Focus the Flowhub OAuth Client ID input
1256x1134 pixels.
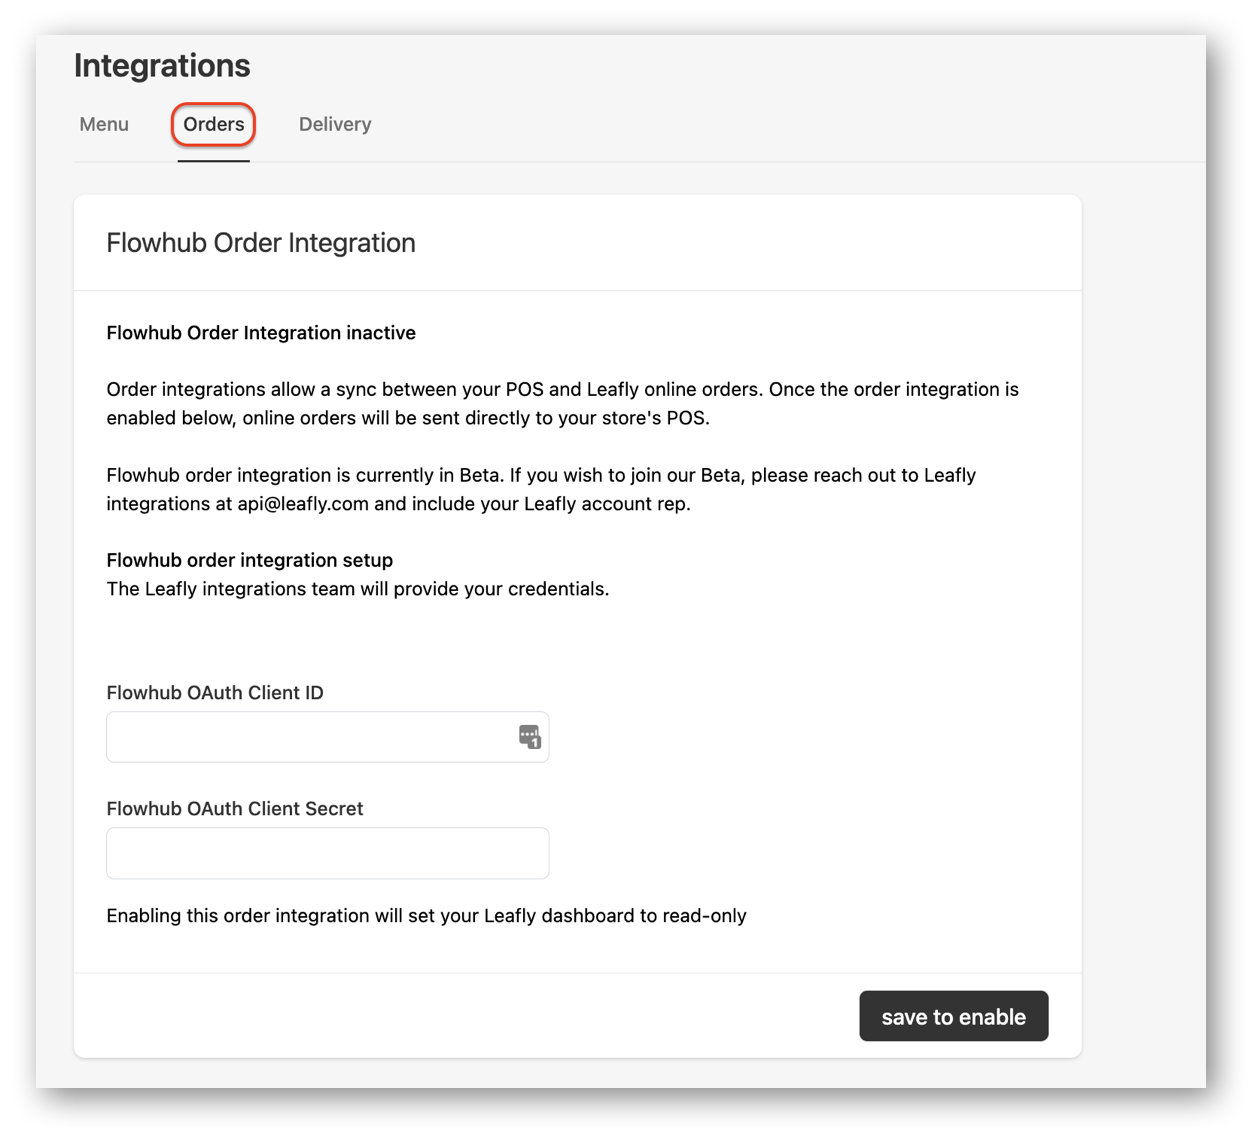(x=310, y=737)
